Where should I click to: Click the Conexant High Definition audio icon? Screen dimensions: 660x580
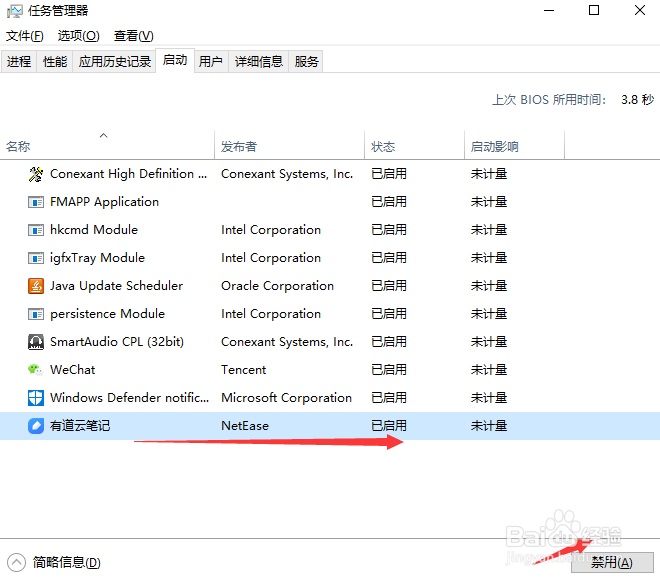tap(36, 174)
